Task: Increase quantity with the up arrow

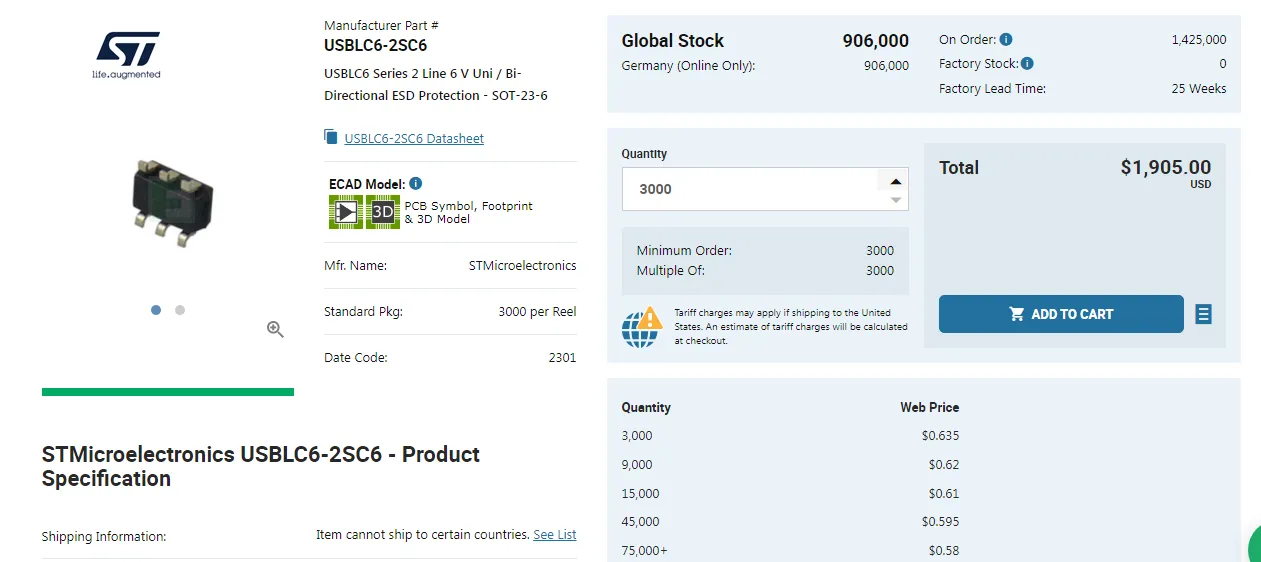Action: pyautogui.click(x=896, y=181)
